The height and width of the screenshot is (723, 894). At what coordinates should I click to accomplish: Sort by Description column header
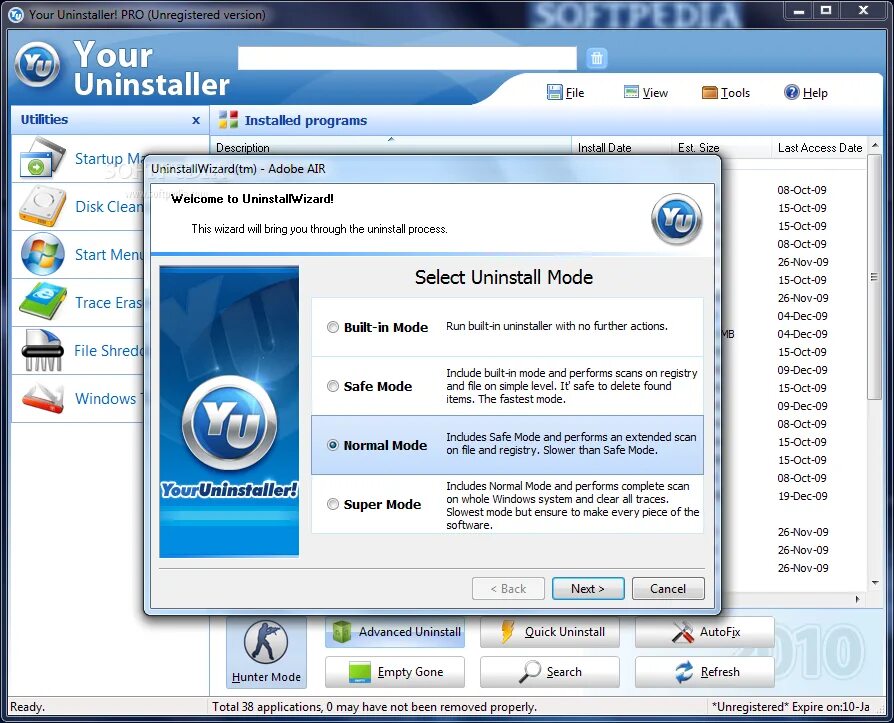click(391, 147)
